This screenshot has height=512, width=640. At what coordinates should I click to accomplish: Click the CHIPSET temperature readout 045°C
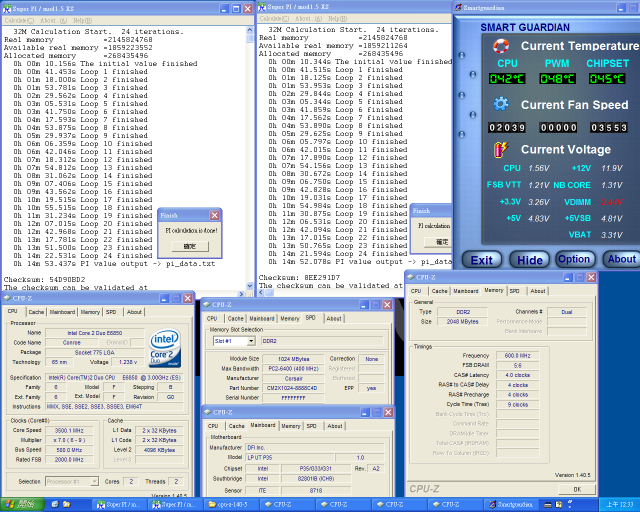coord(607,78)
